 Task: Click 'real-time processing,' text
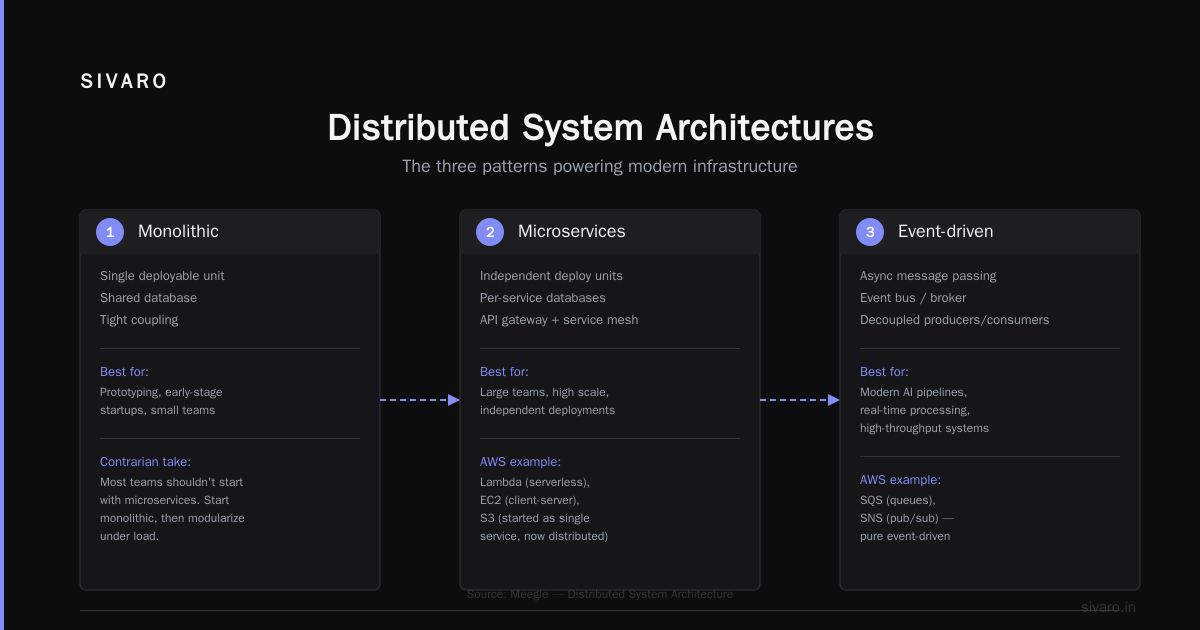915,410
